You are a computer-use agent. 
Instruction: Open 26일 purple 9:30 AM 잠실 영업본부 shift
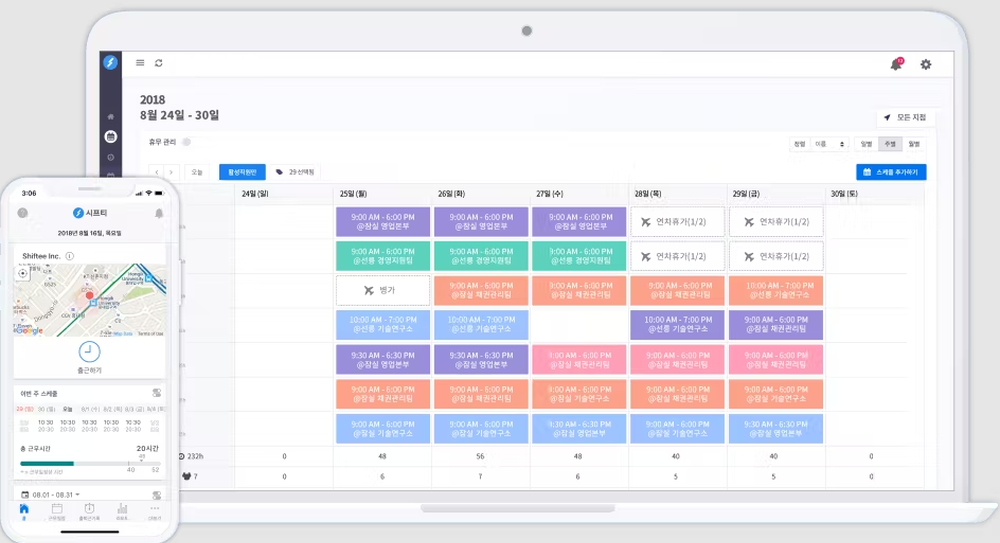pyautogui.click(x=481, y=359)
